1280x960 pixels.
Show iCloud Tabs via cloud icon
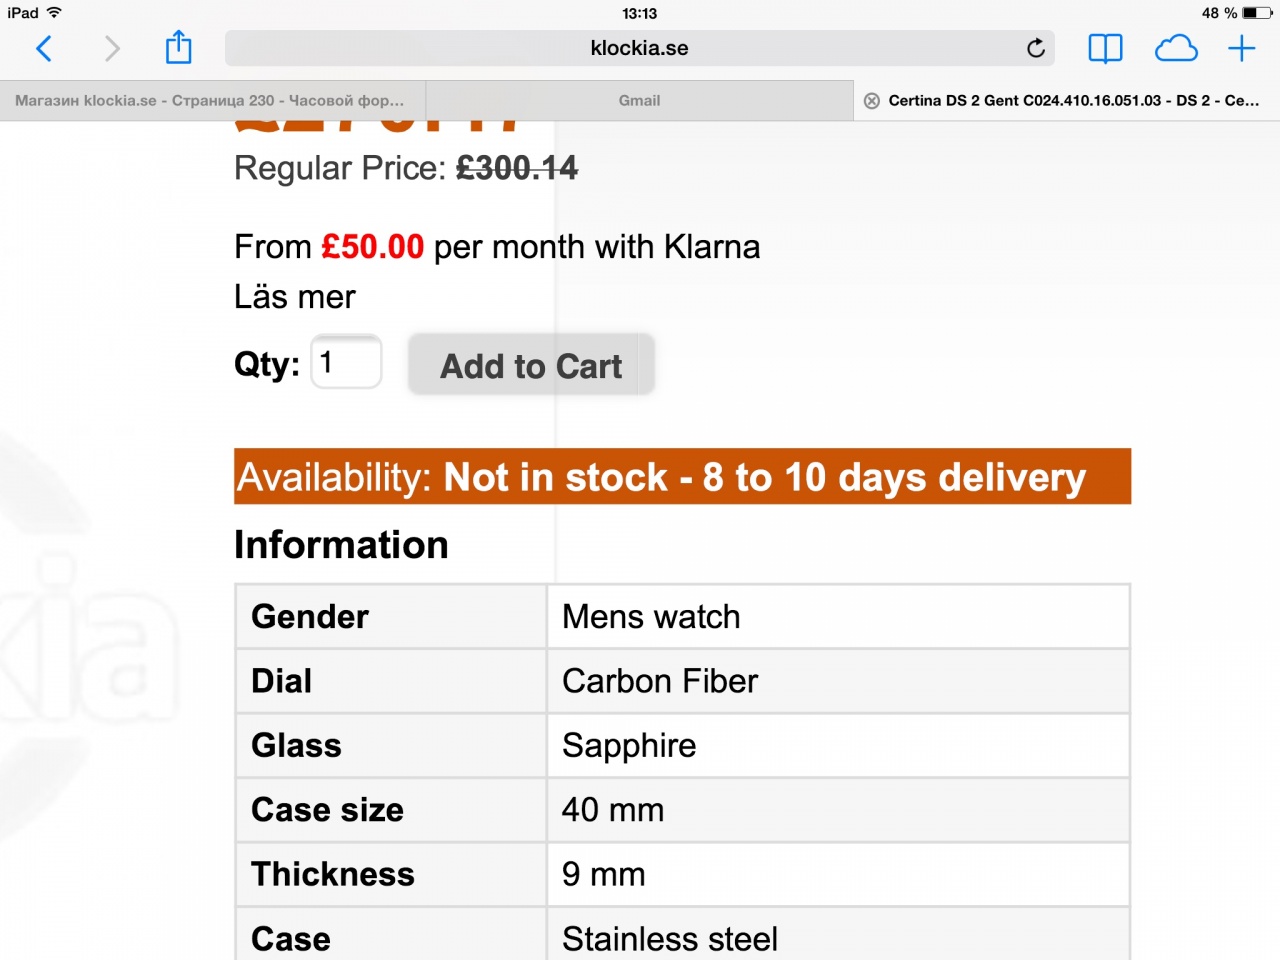pyautogui.click(x=1176, y=48)
